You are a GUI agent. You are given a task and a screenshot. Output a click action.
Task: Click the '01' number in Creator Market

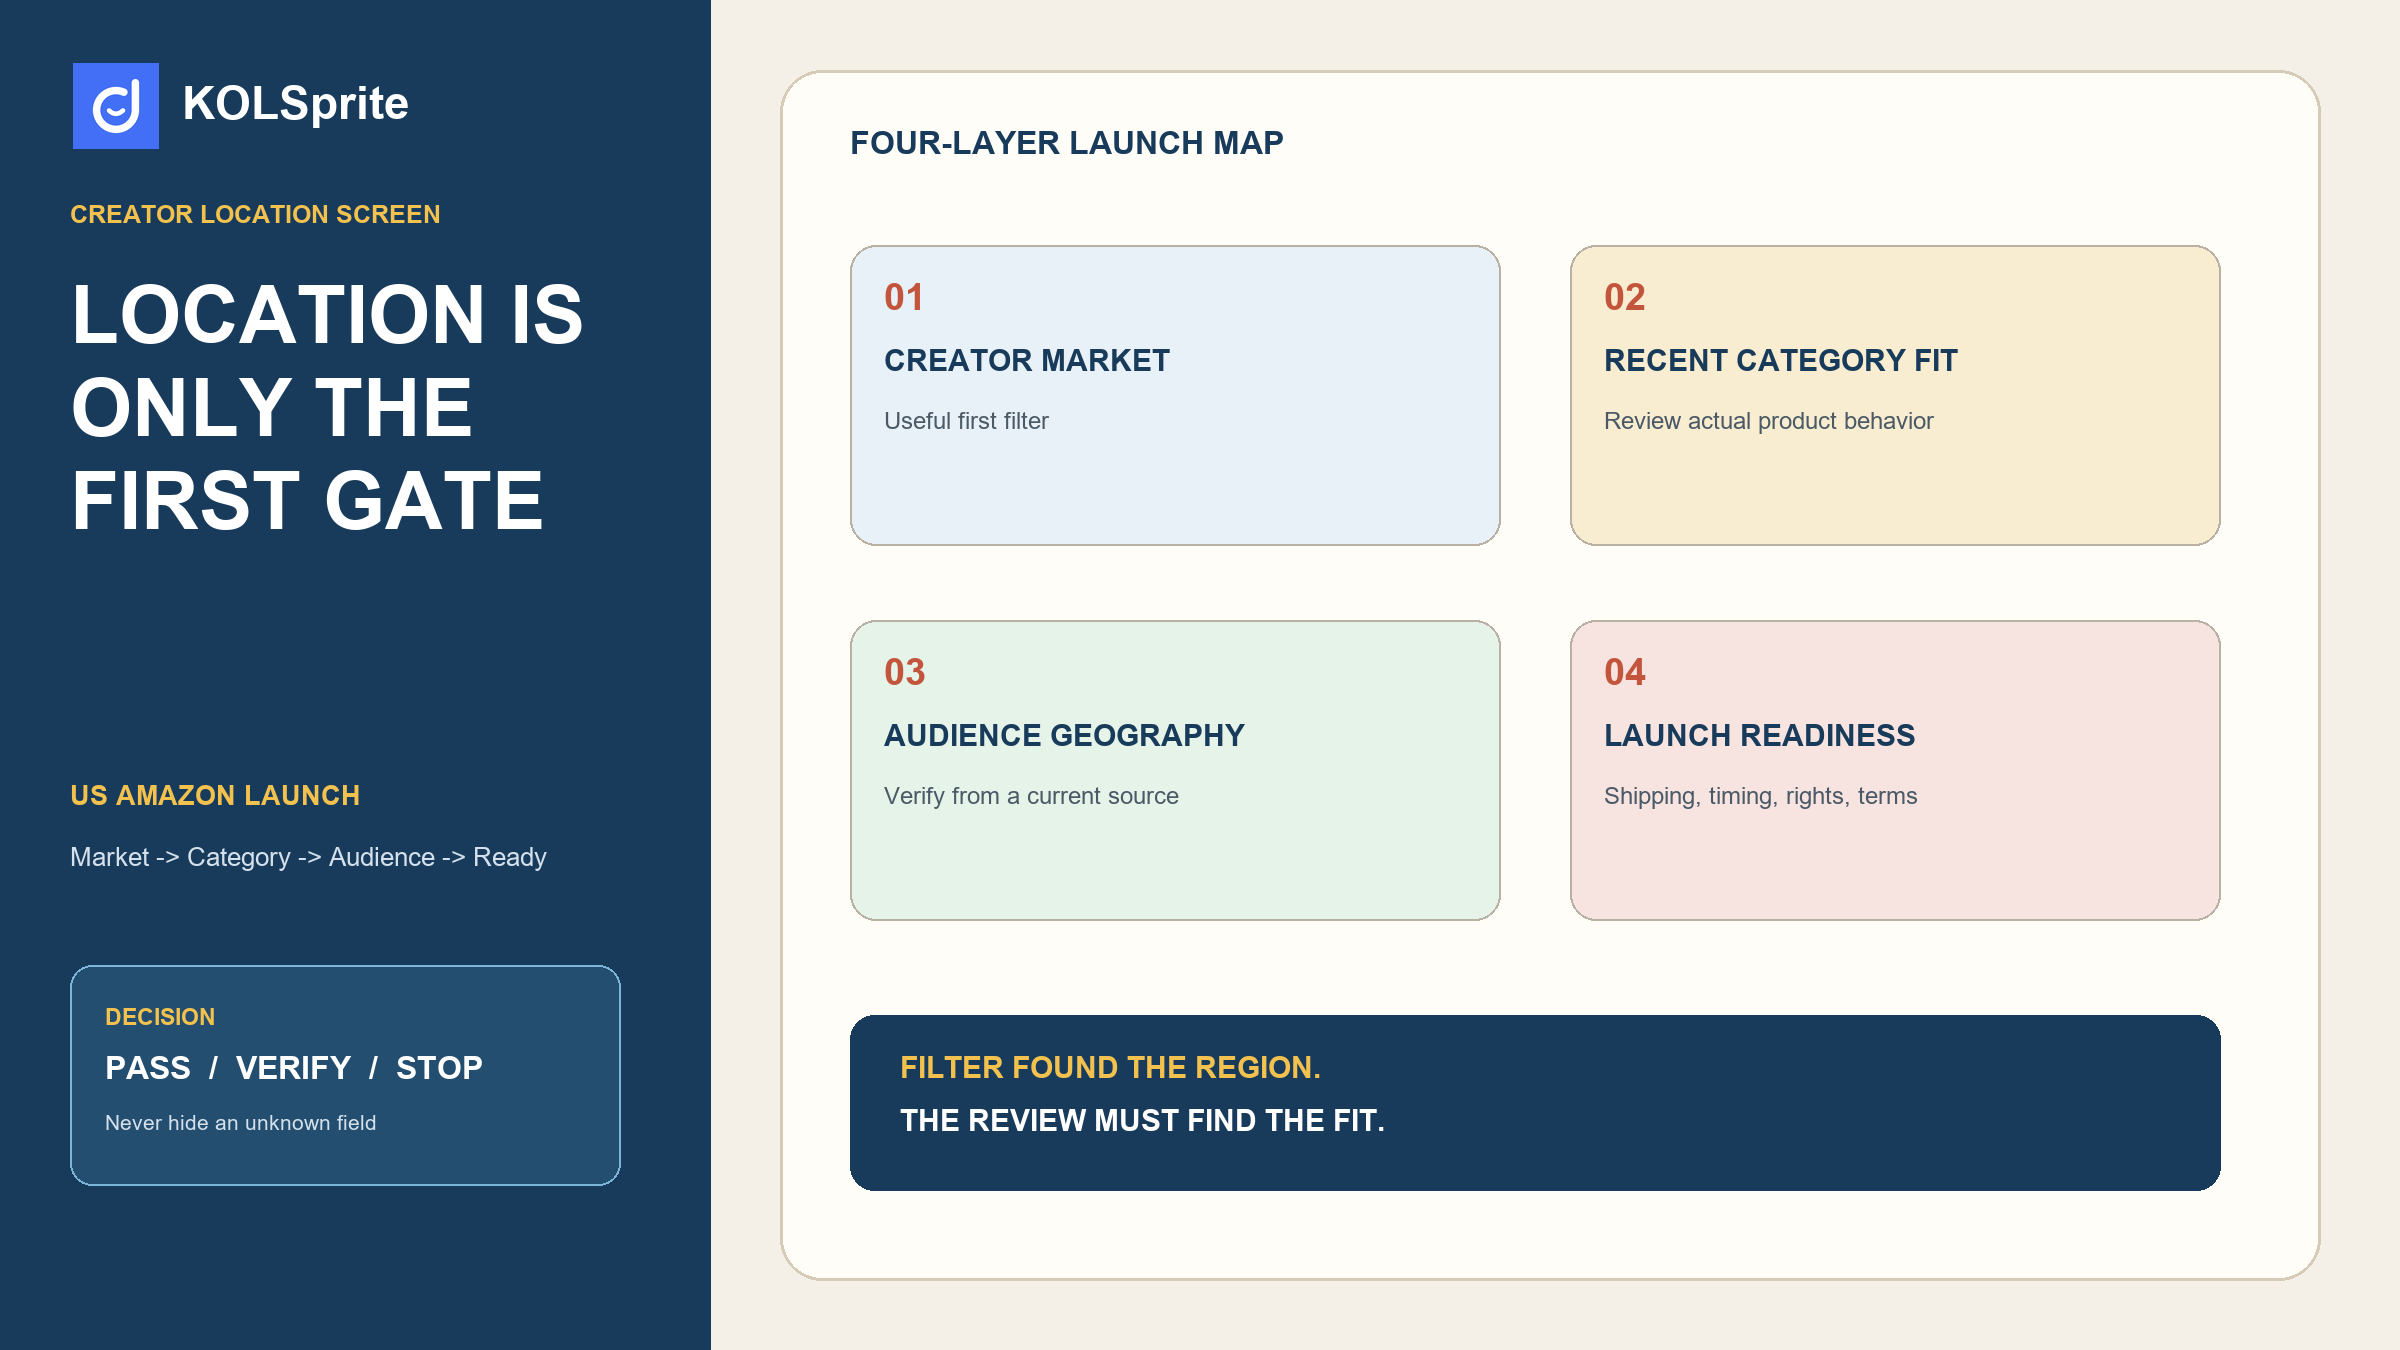click(904, 297)
